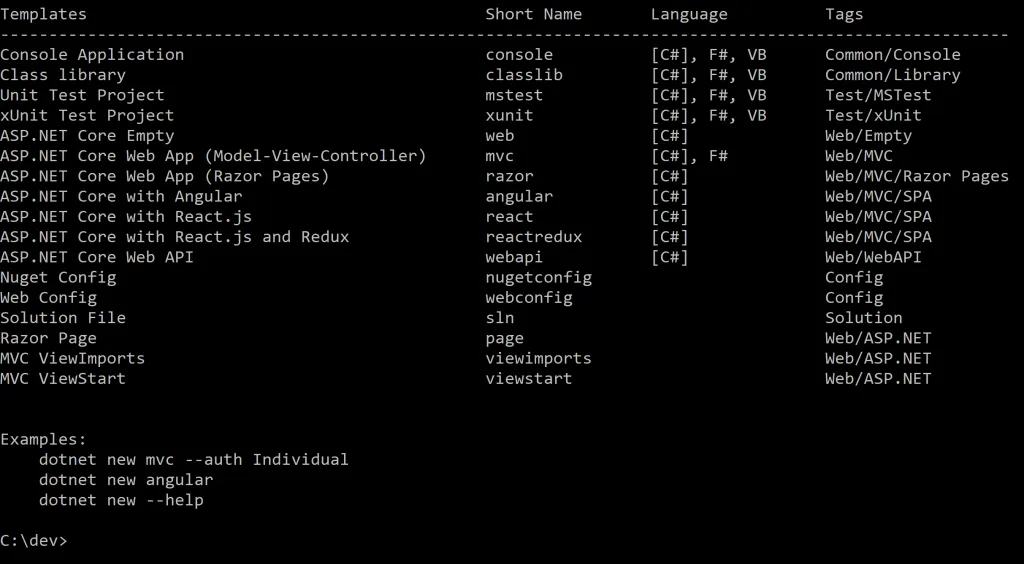Click the 'webapi' short name
The height and width of the screenshot is (564, 1024).
pos(514,257)
